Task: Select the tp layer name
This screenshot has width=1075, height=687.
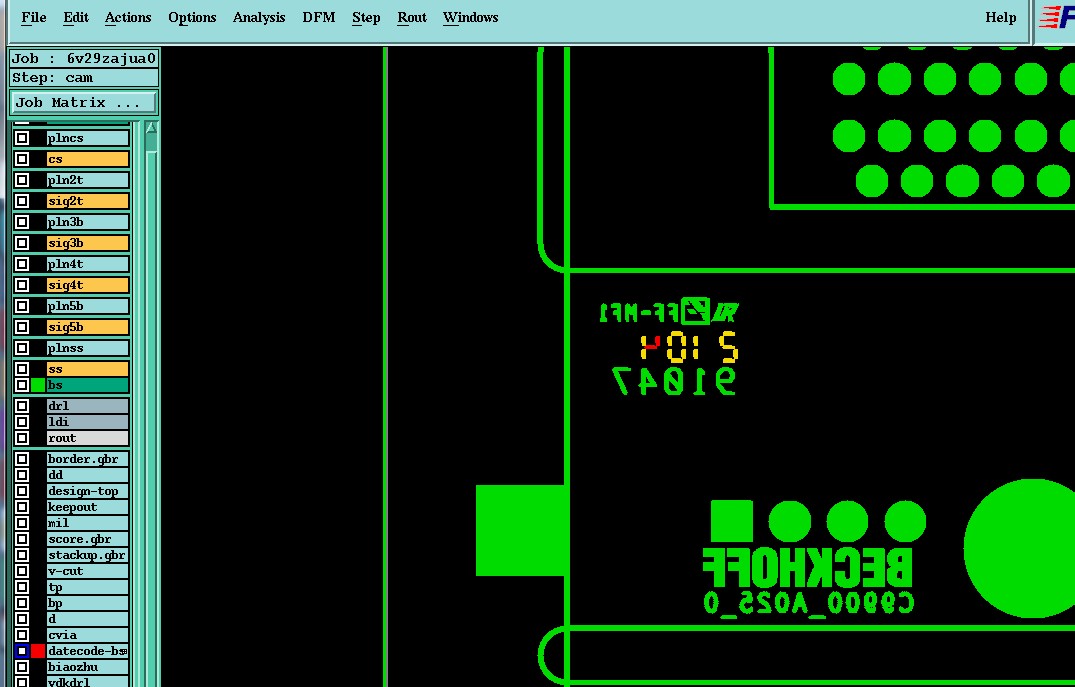Action: [88, 587]
